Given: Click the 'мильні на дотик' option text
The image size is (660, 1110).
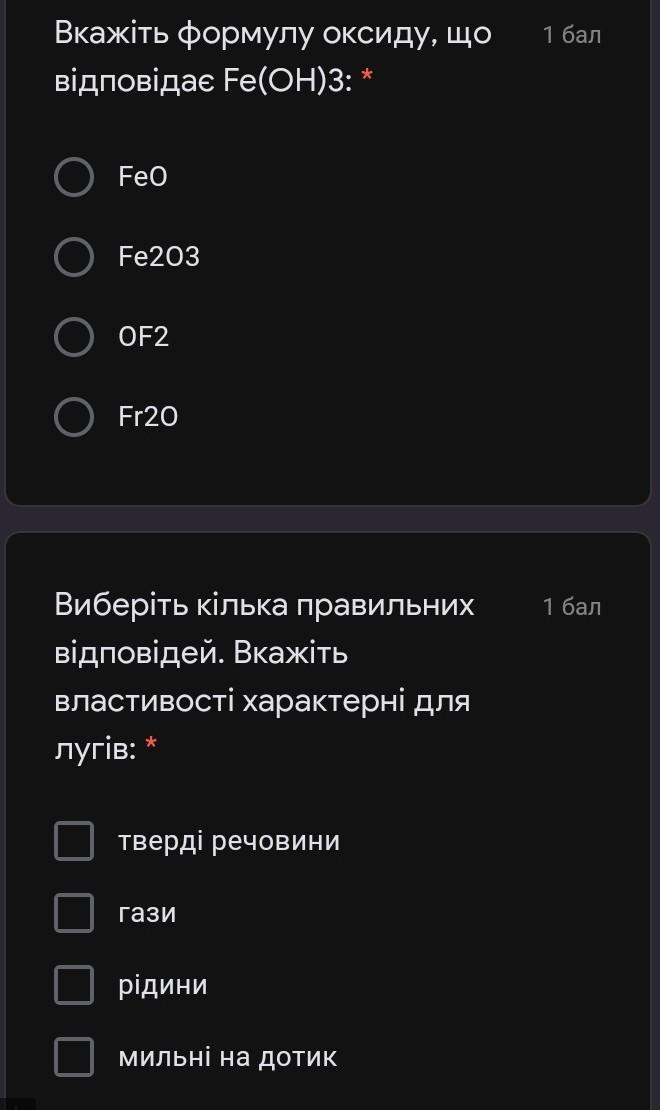Looking at the screenshot, I should (x=228, y=1057).
